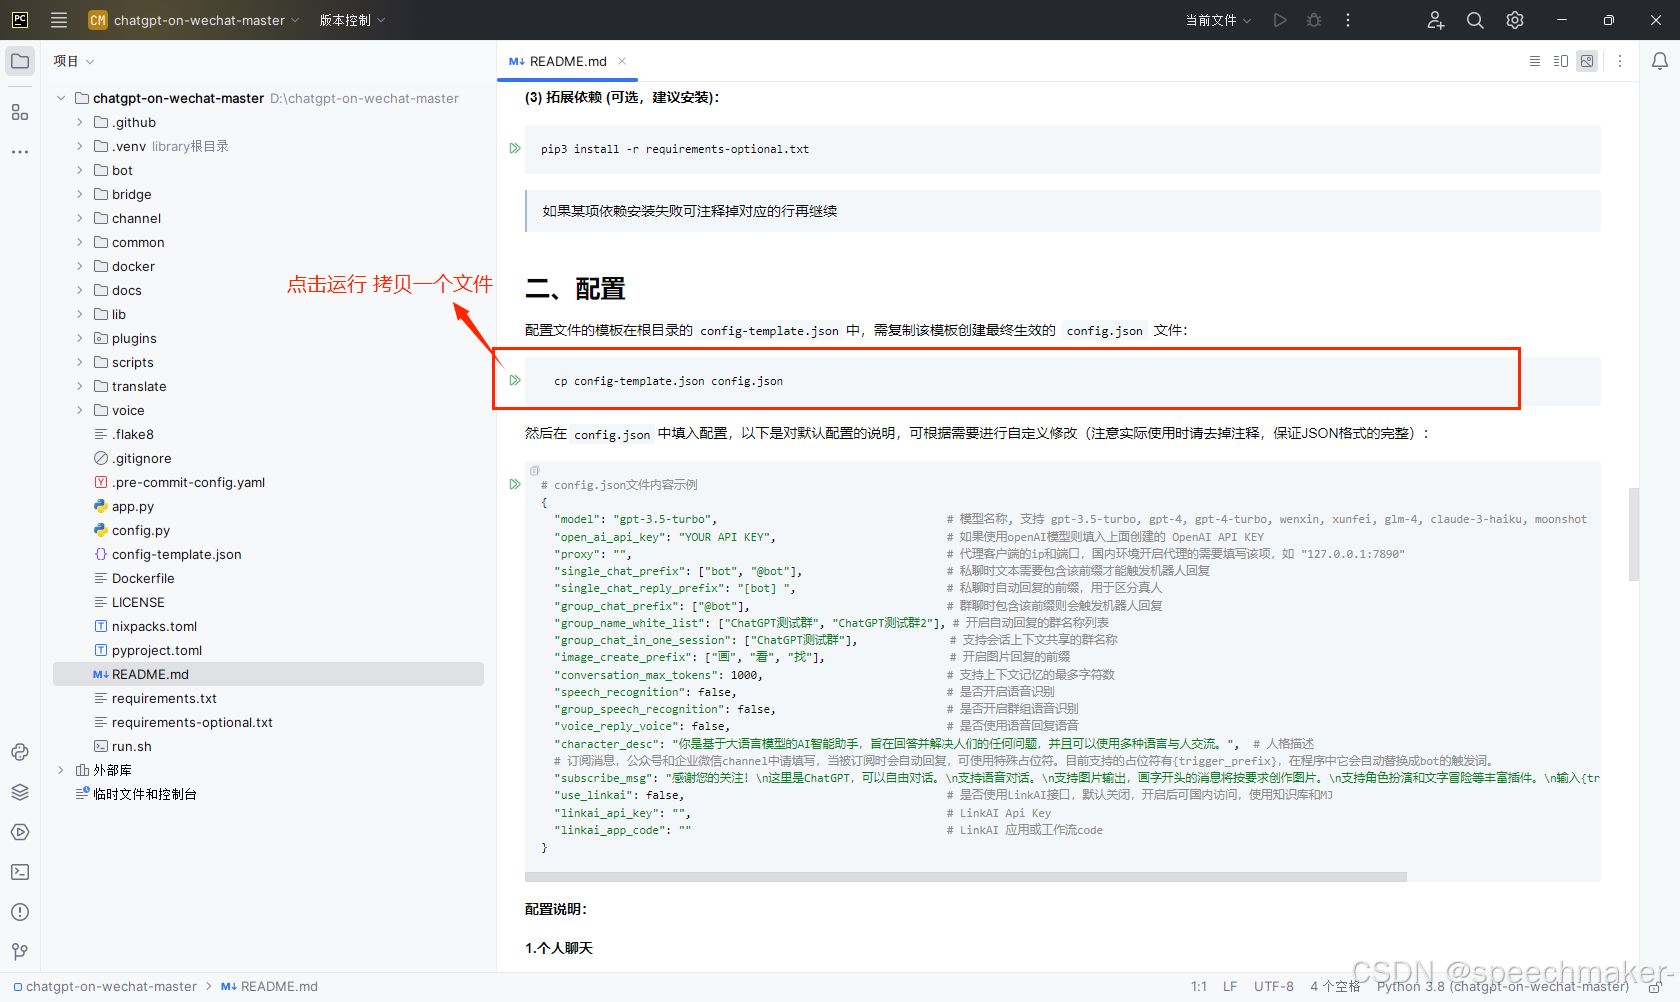Viewport: 1680px width, 1002px height.
Task: Open the Services tool window
Action: pyautogui.click(x=20, y=832)
